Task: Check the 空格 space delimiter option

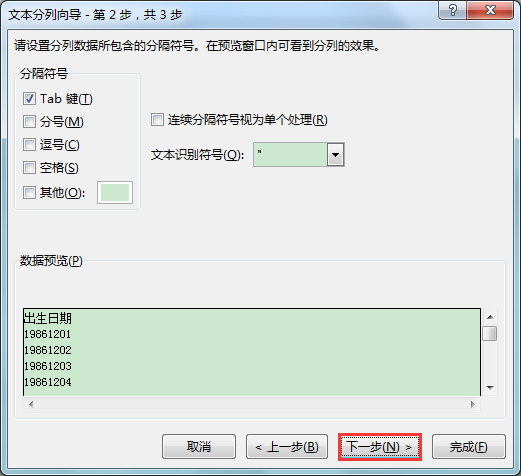Action: [x=29, y=168]
